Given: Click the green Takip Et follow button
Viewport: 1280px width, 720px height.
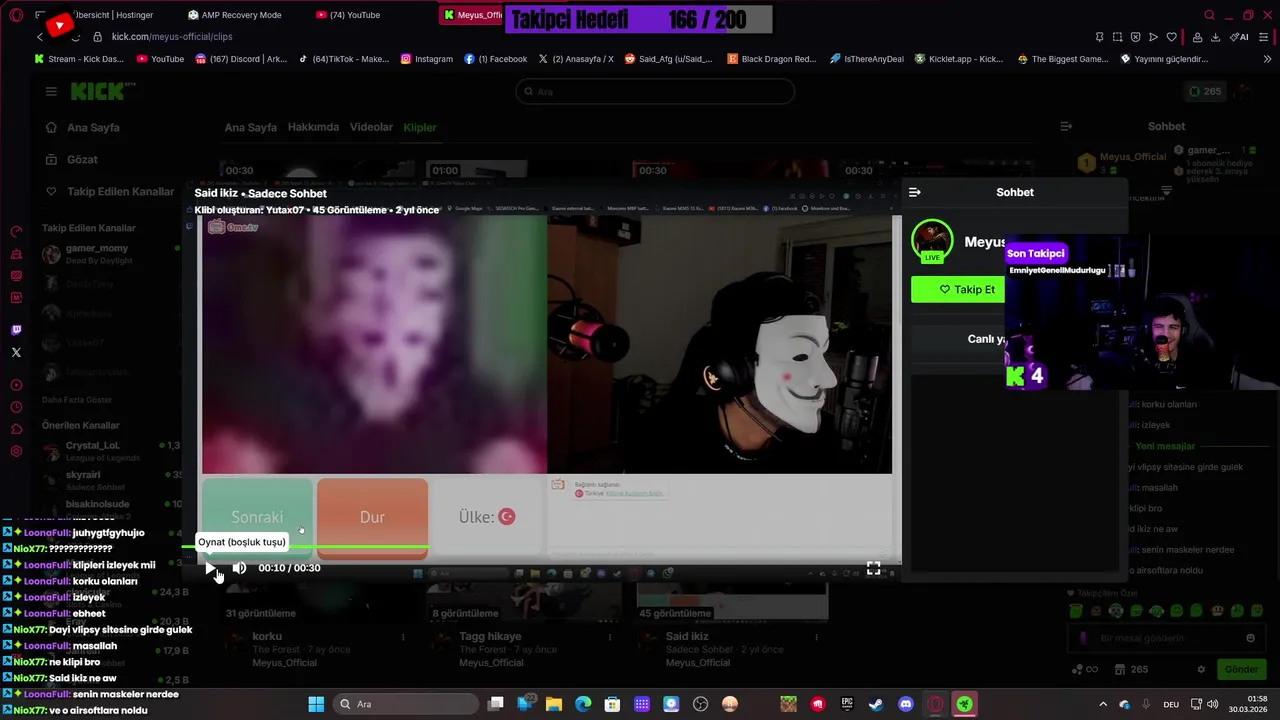Looking at the screenshot, I should [x=958, y=290].
